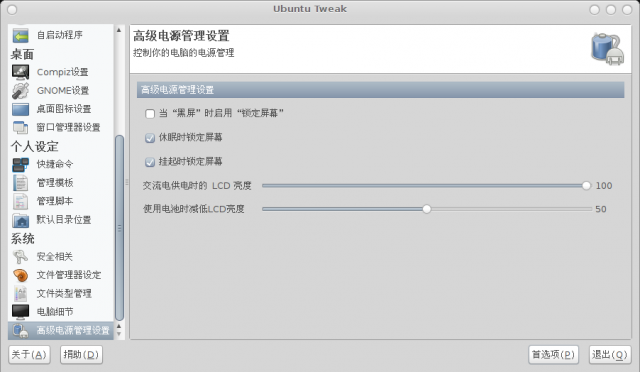Viewport: 640px width, 372px height.
Task: Adjust 交流电供电时的 LCD 亮度 slider
Action: [427, 186]
